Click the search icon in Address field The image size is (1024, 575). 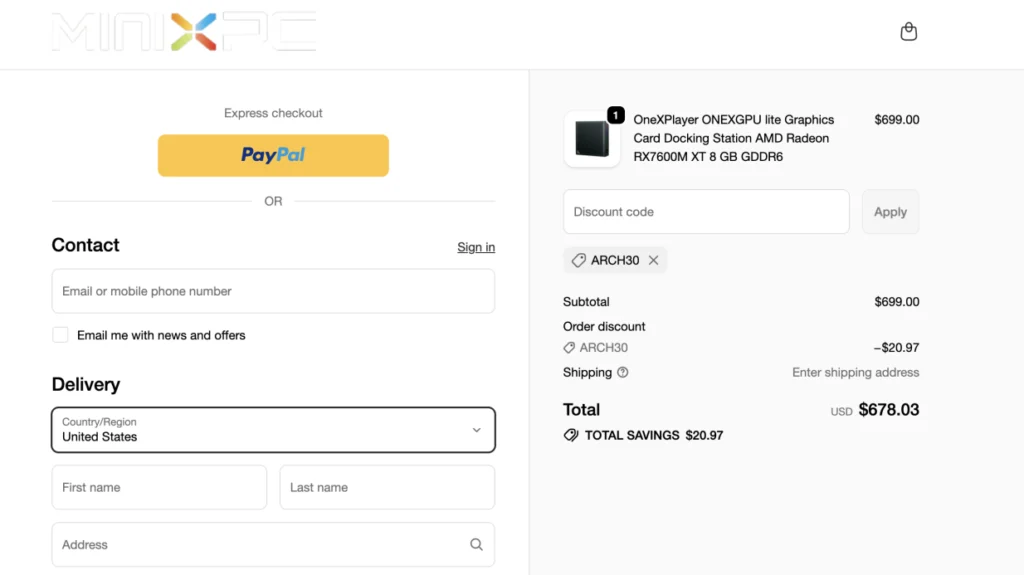(x=476, y=545)
